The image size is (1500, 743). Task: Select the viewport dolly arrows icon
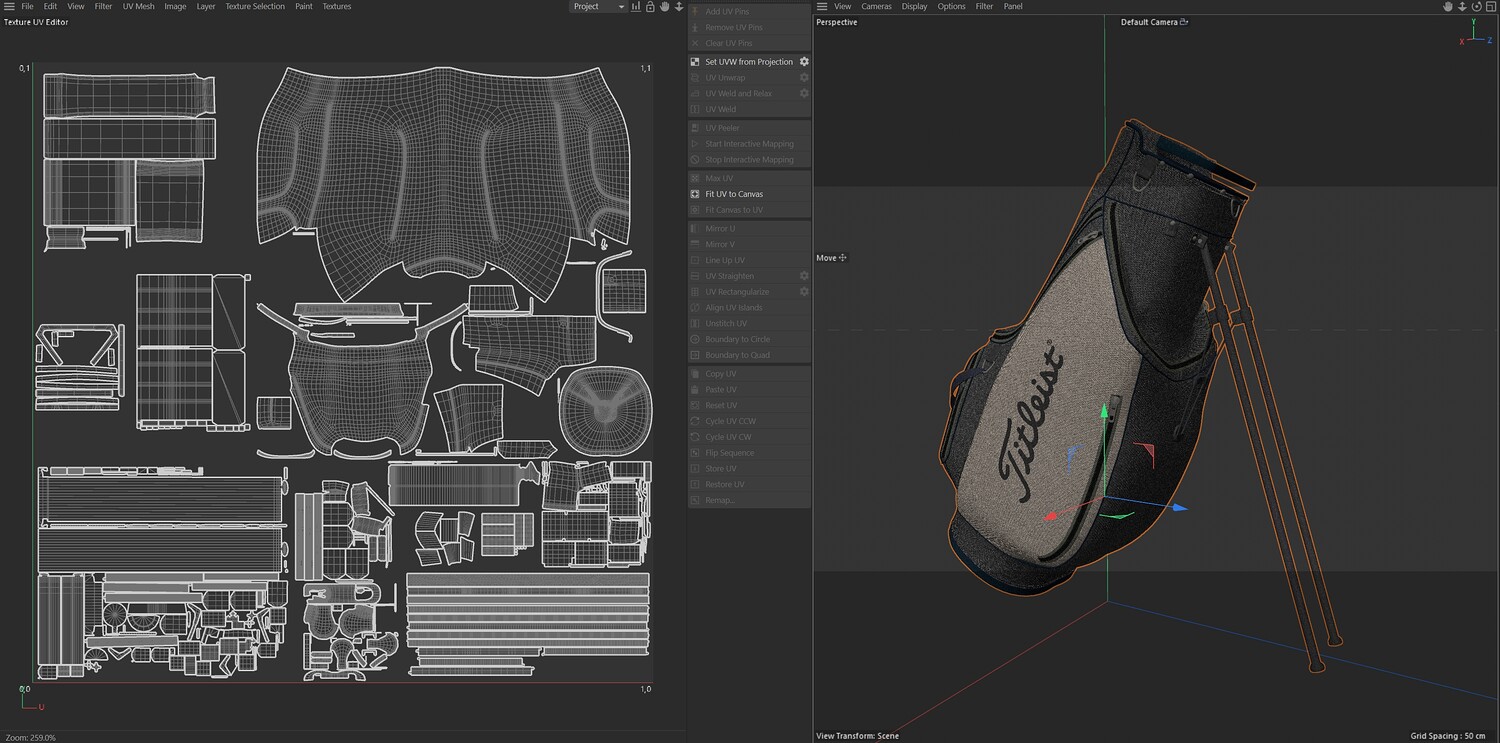click(1462, 6)
